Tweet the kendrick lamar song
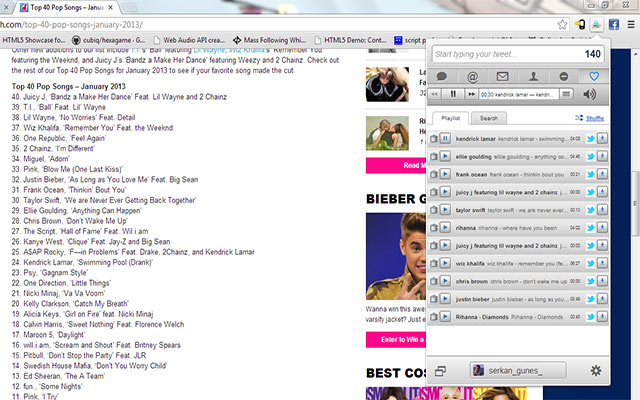Viewport: 640px width, 400px height. (590, 139)
